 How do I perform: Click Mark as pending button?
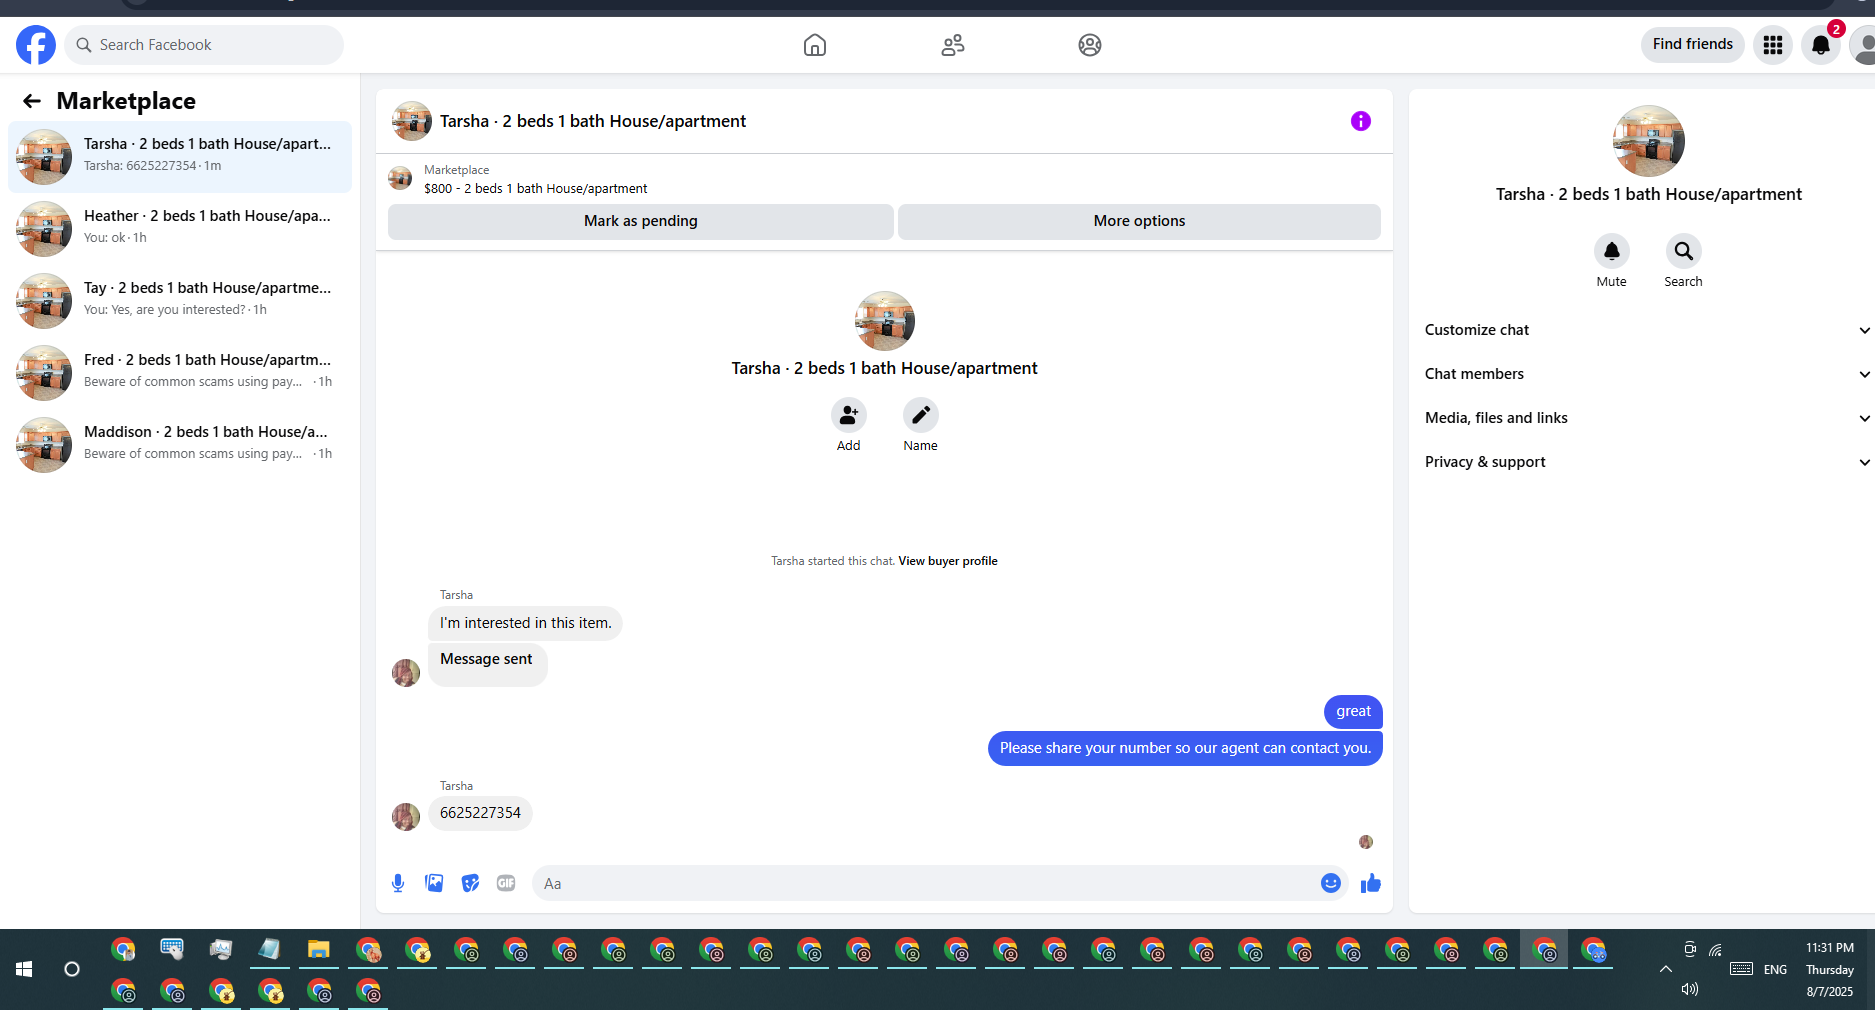pos(641,221)
